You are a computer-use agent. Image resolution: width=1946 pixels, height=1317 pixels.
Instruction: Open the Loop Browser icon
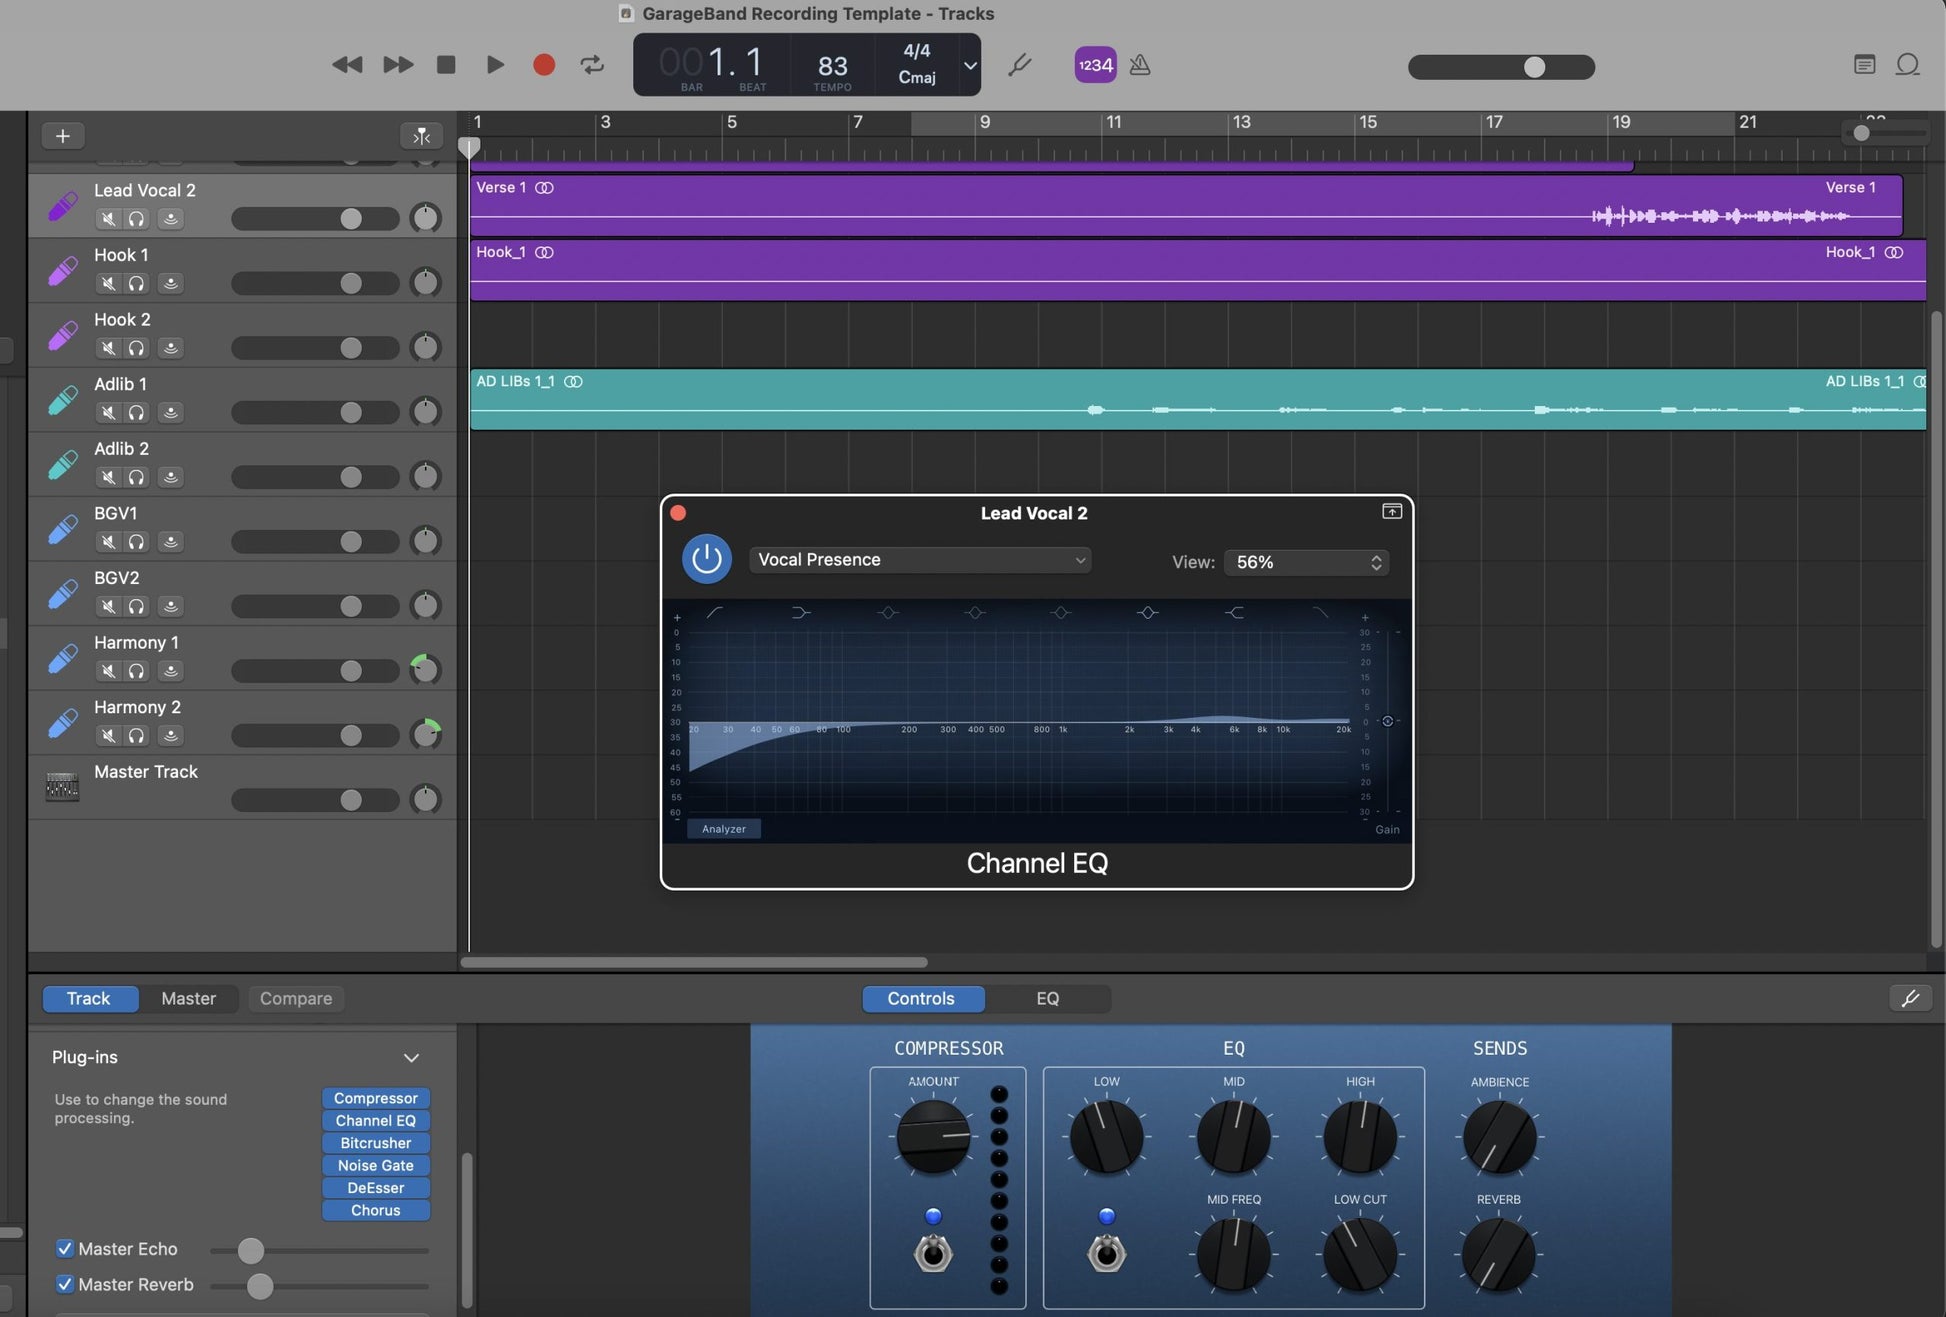[x=1907, y=65]
